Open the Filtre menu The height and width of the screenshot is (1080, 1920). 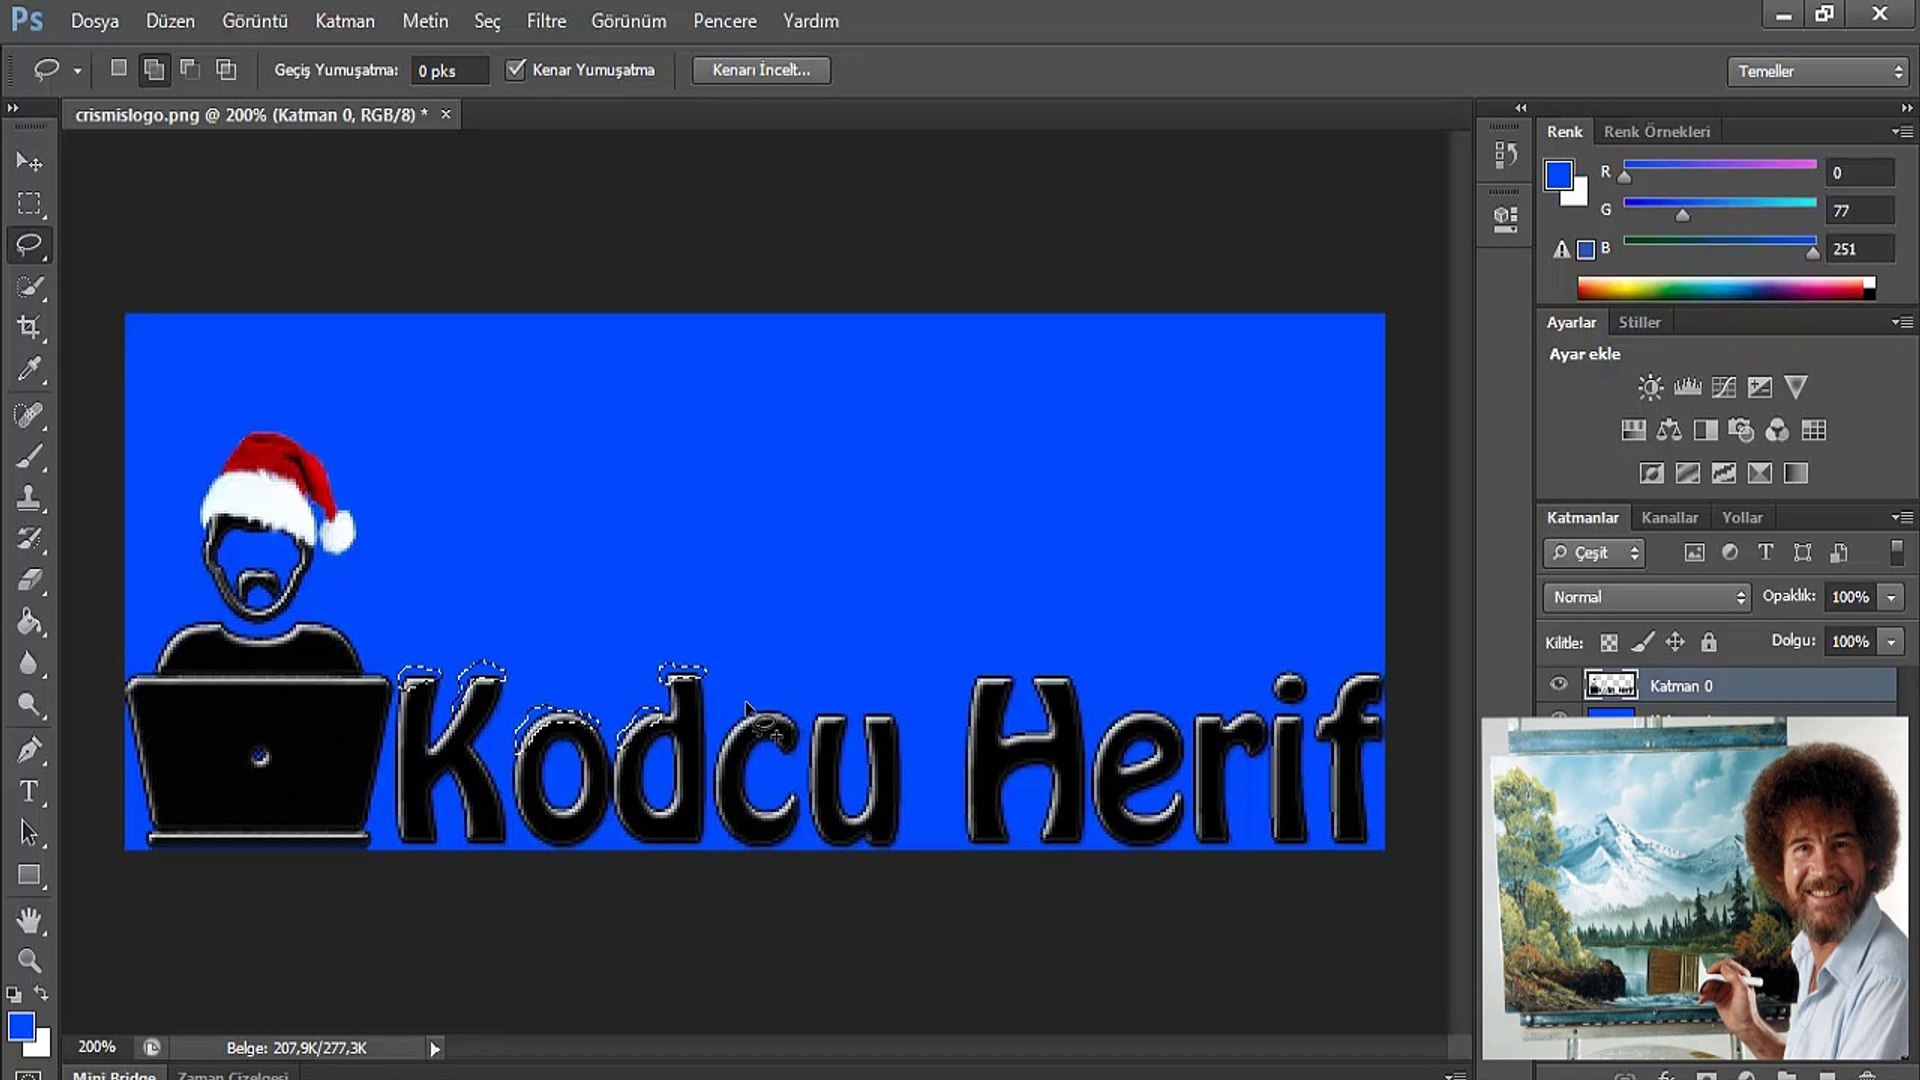pos(546,20)
